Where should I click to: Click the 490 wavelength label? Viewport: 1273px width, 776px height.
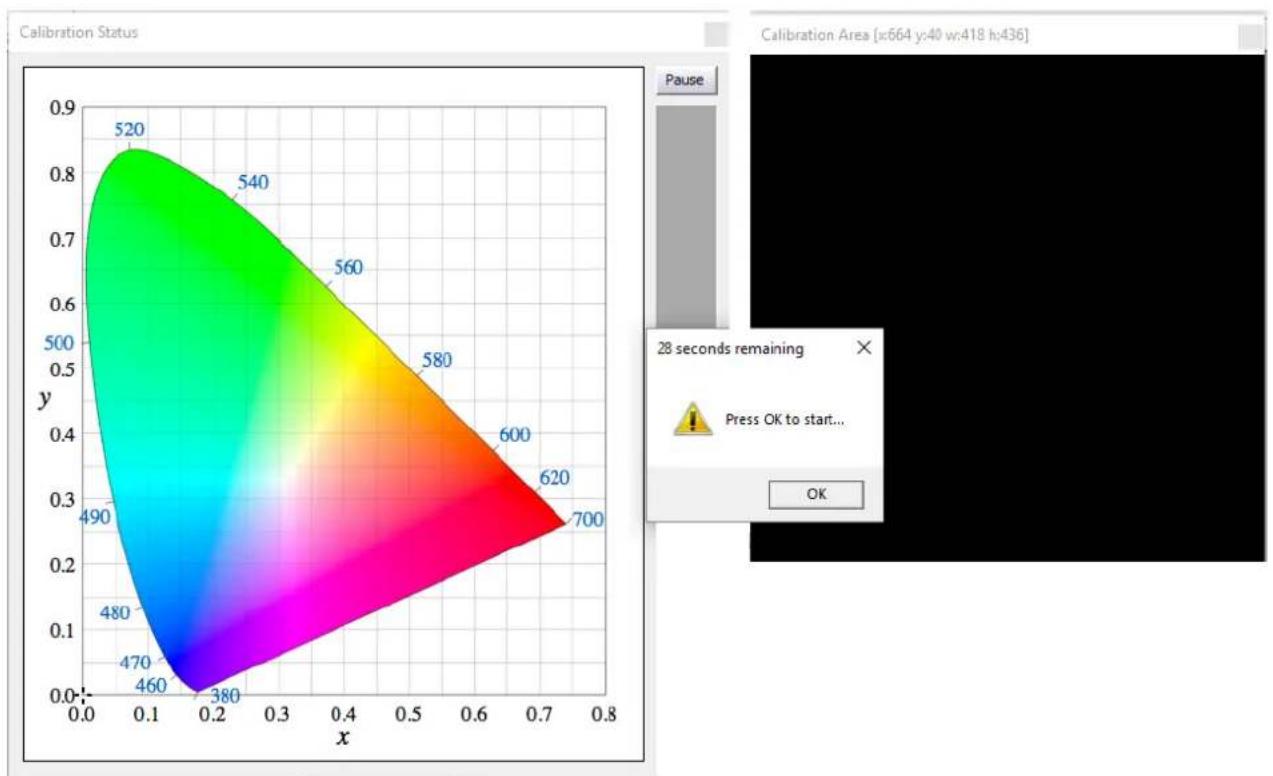(95, 517)
